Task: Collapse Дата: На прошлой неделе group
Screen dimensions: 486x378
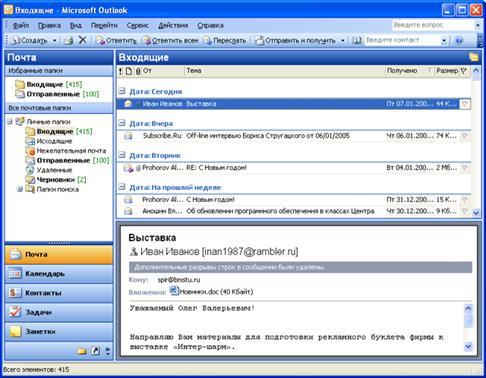Action: (122, 187)
